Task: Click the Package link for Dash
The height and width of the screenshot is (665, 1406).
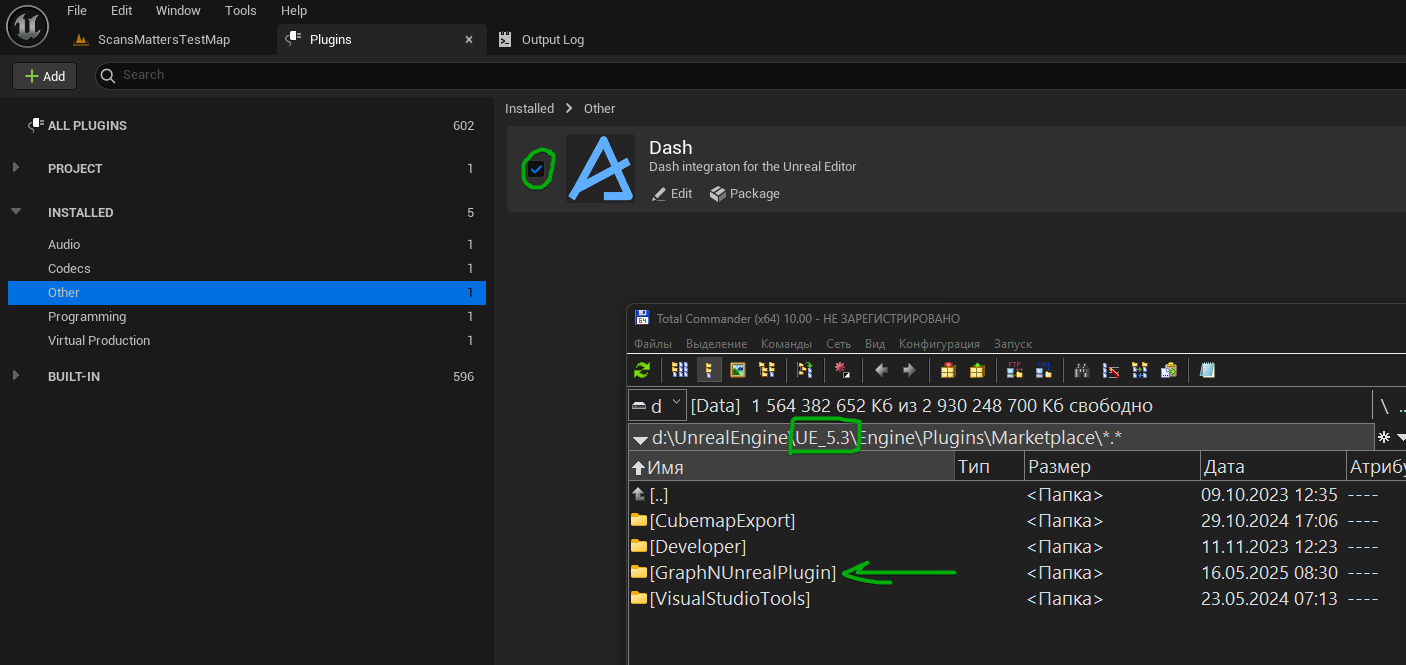Action: point(745,194)
